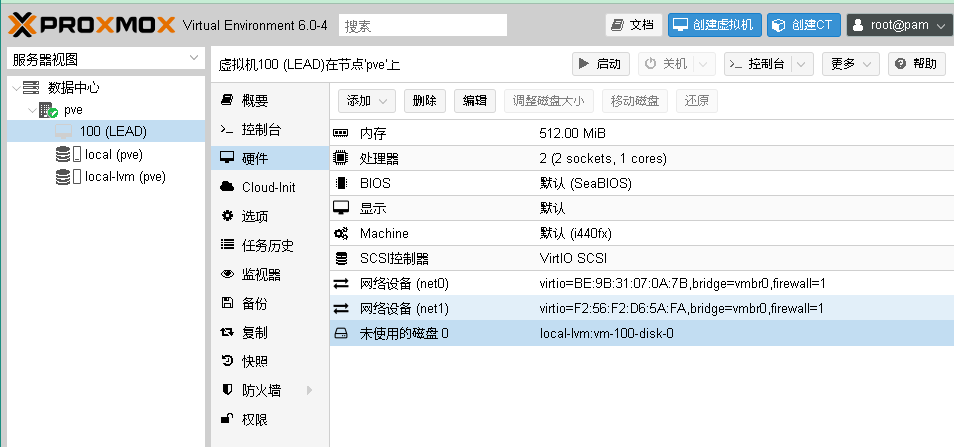
Task: Start the VM with 启动 button
Action: click(600, 64)
